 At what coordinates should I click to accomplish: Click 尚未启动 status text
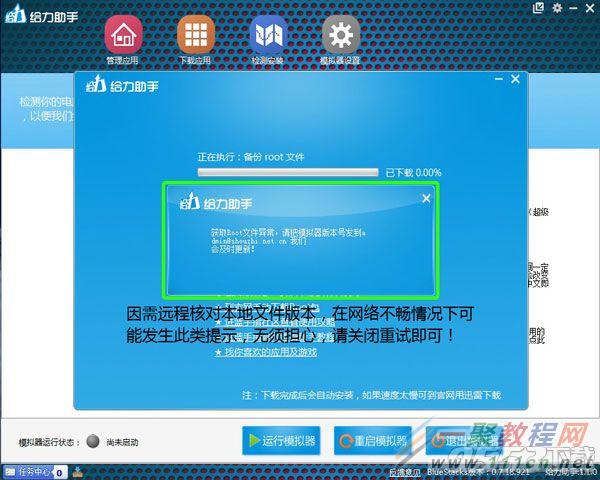coord(122,442)
